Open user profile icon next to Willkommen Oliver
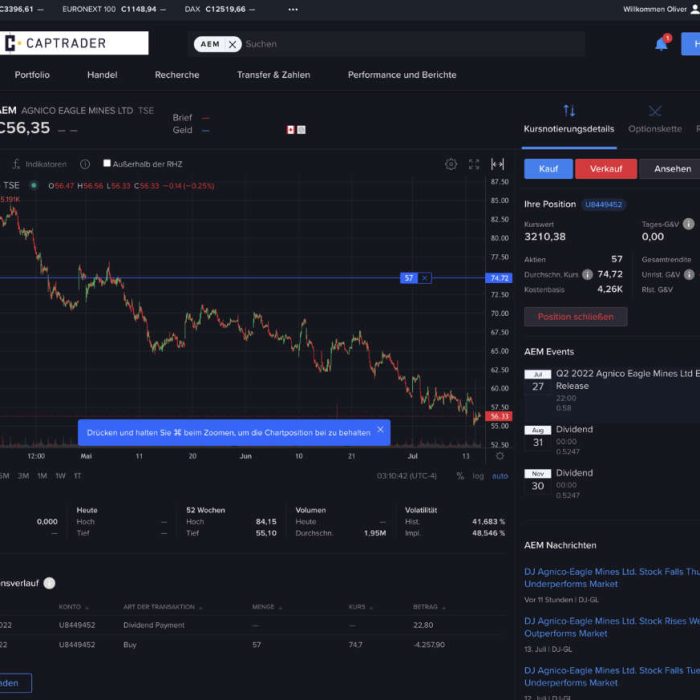Viewport: 700px width, 700px height. (x=696, y=9)
